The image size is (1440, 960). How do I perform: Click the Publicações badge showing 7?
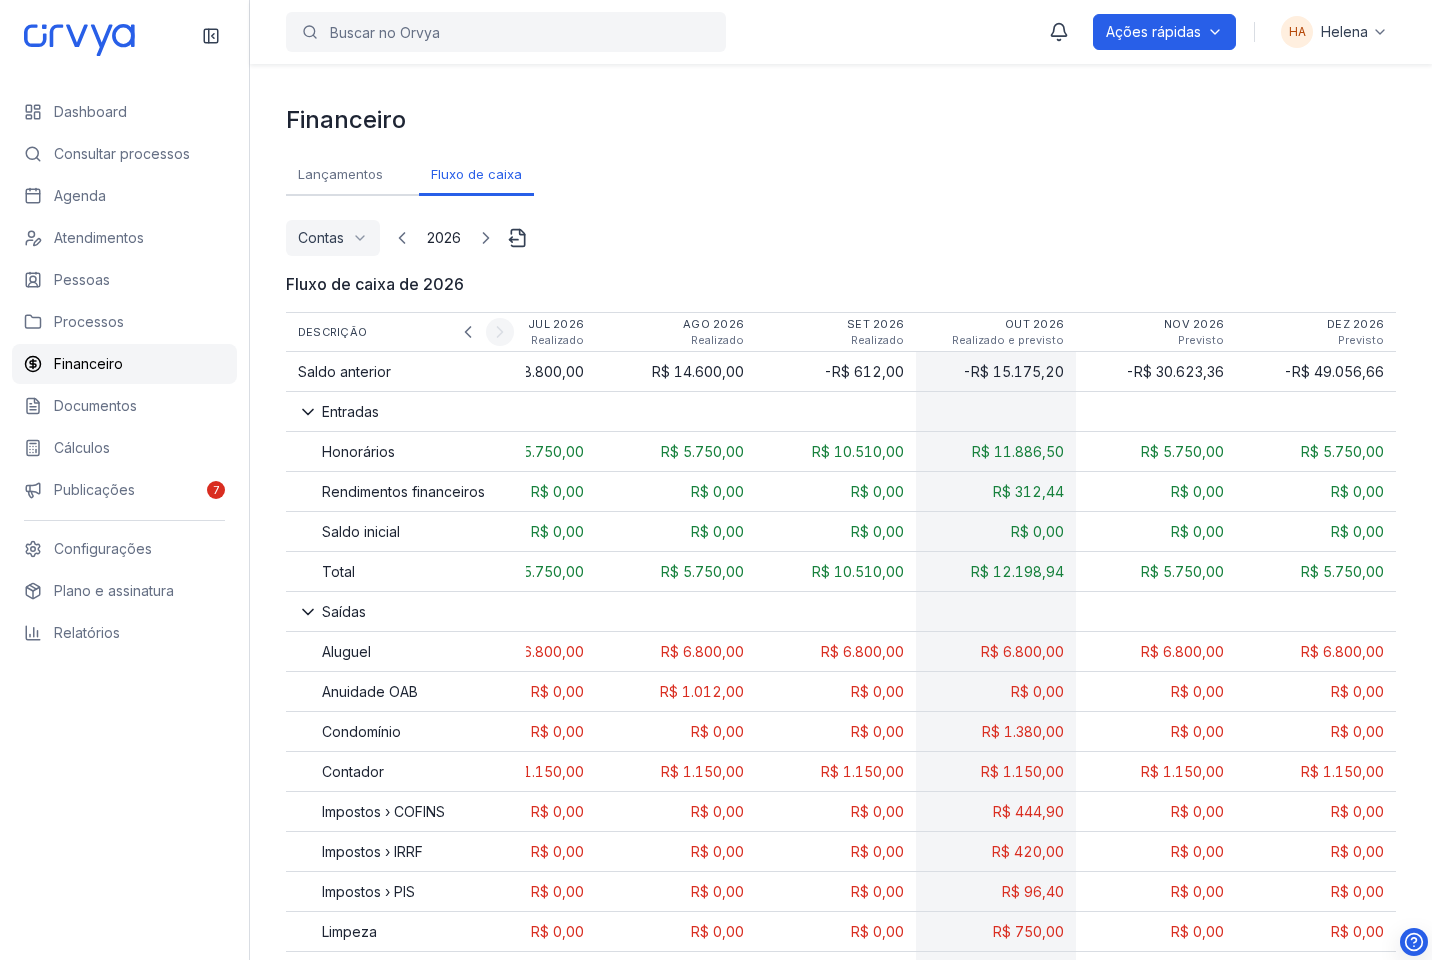tap(216, 490)
